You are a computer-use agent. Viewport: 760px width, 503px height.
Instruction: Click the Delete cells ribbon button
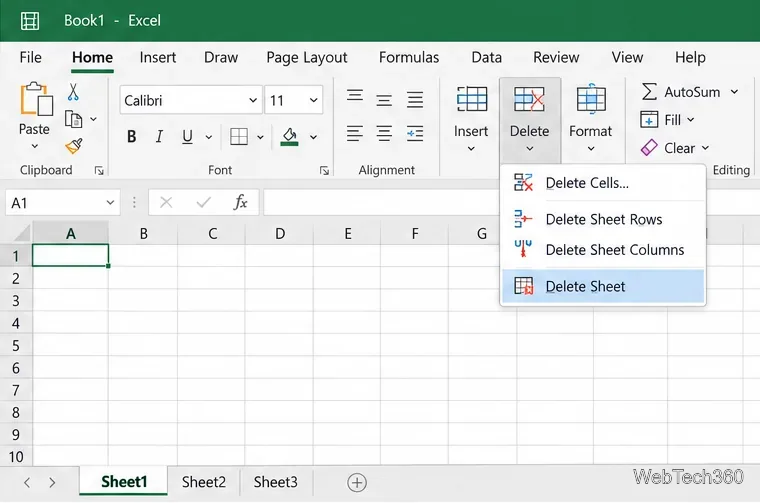(530, 119)
